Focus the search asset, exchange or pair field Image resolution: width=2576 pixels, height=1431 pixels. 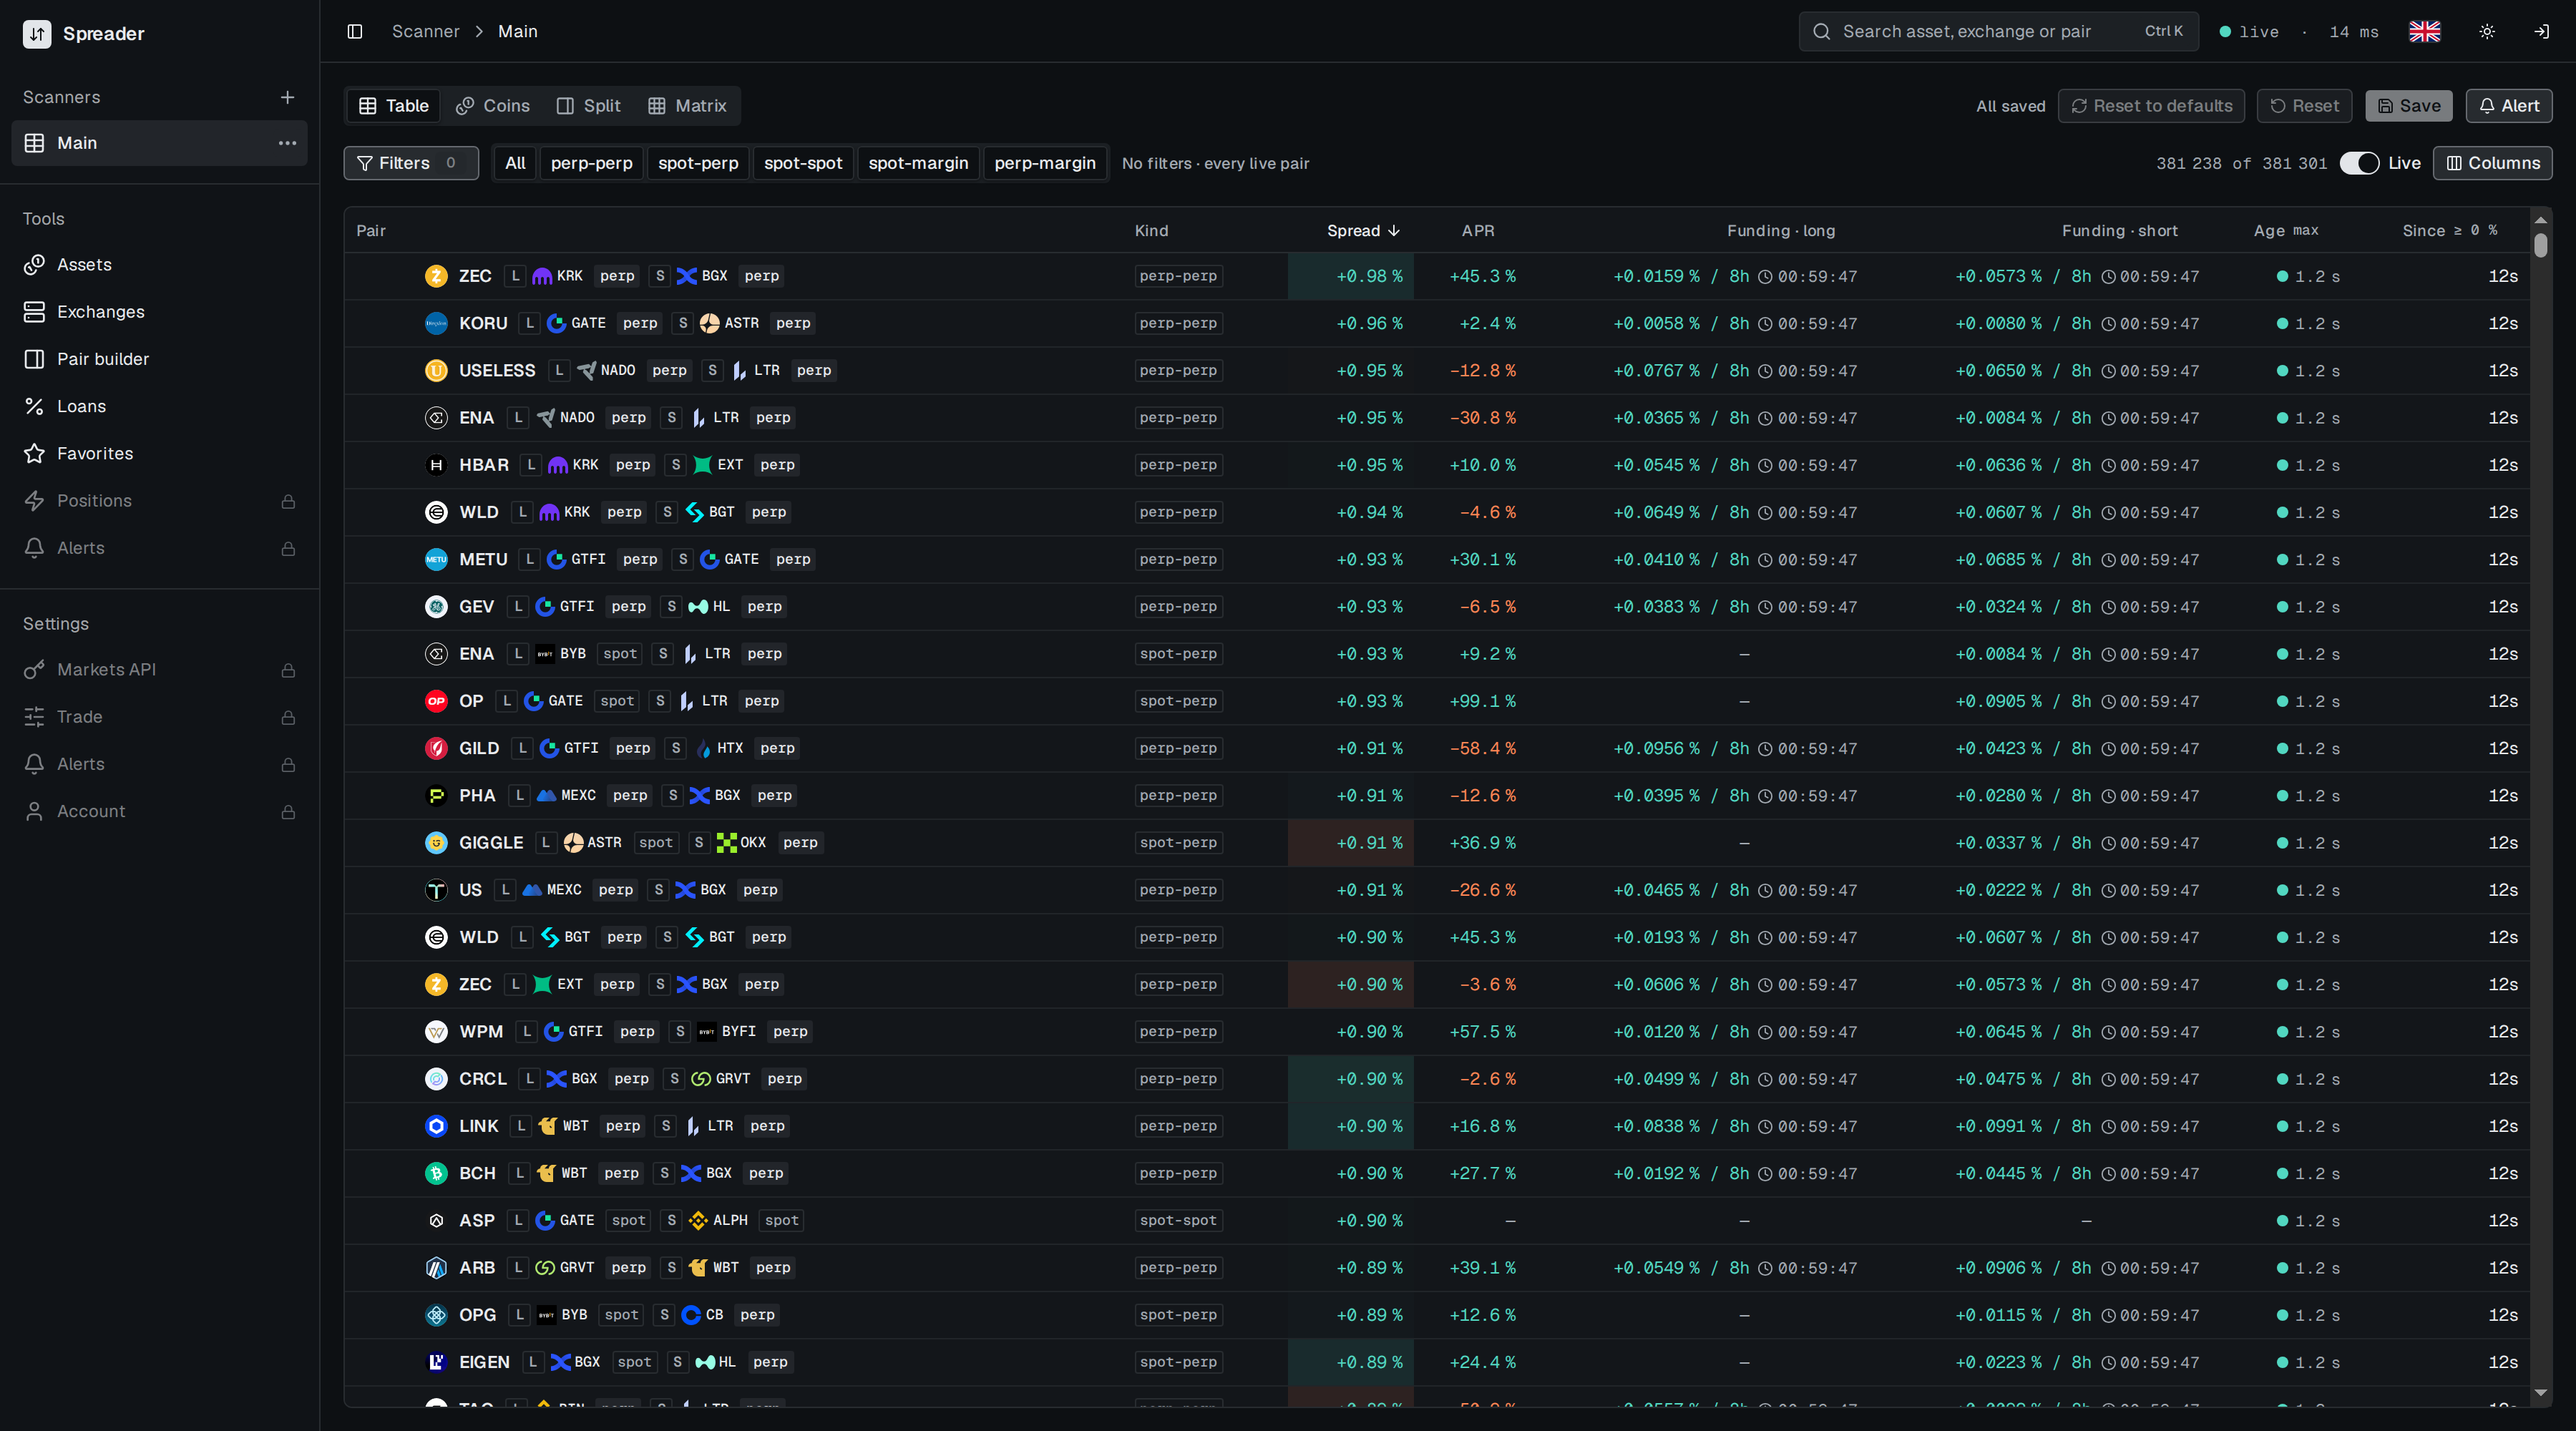pos(1998,31)
